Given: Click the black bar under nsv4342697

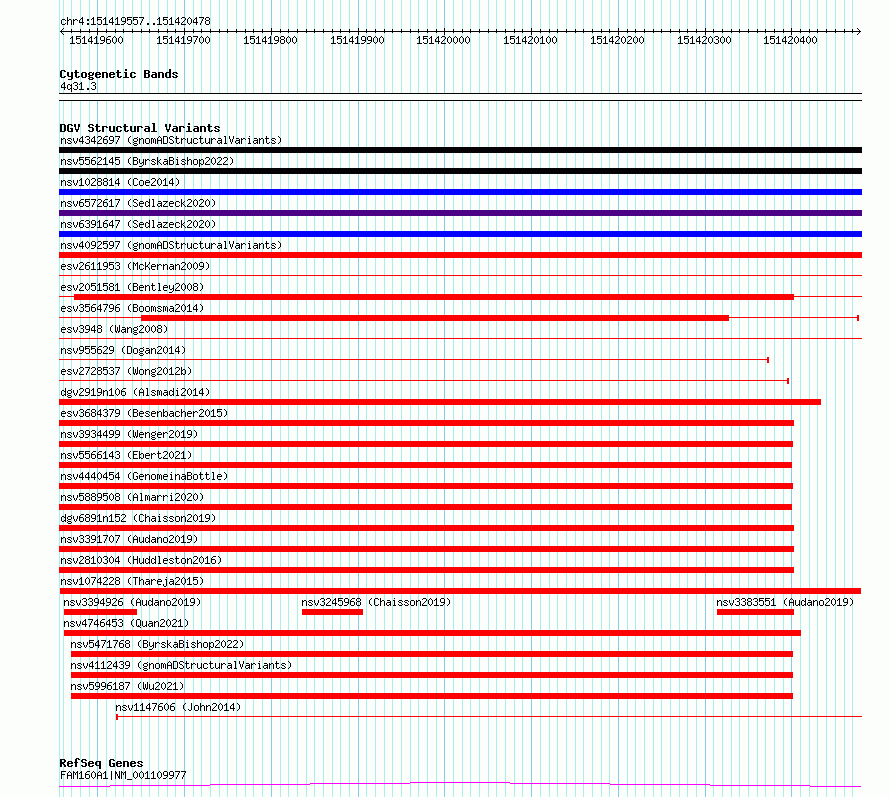Looking at the screenshot, I should click(460, 150).
